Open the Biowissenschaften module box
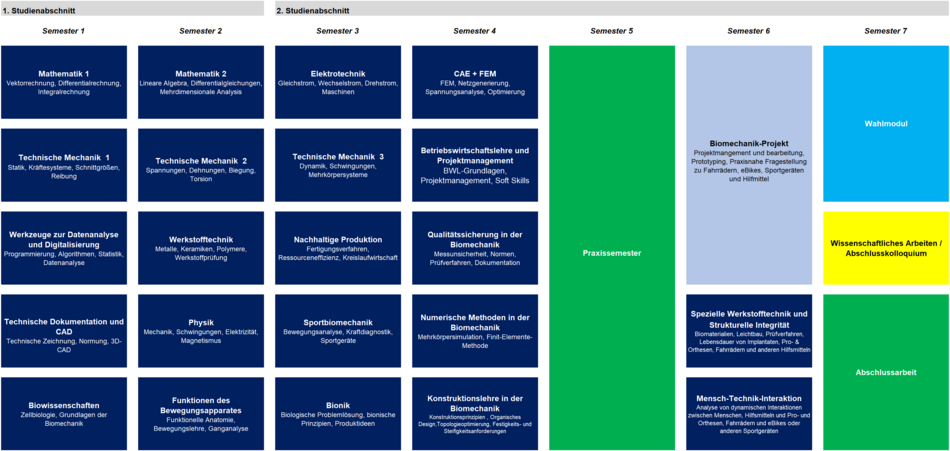This screenshot has height=451, width=950. [x=64, y=413]
